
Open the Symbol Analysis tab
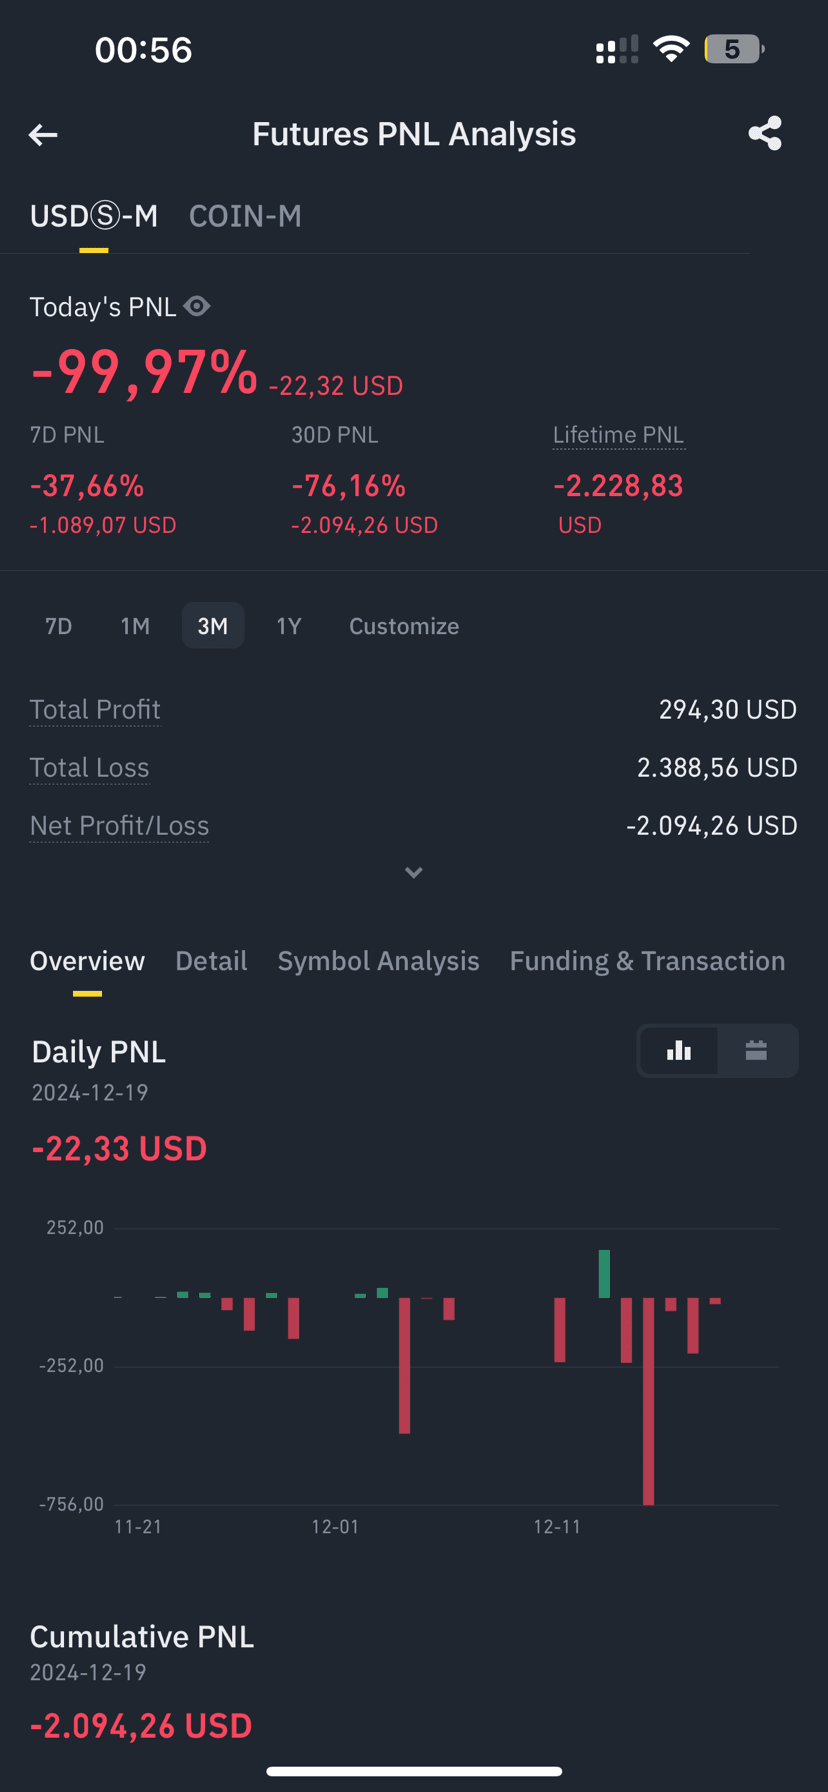coord(378,961)
